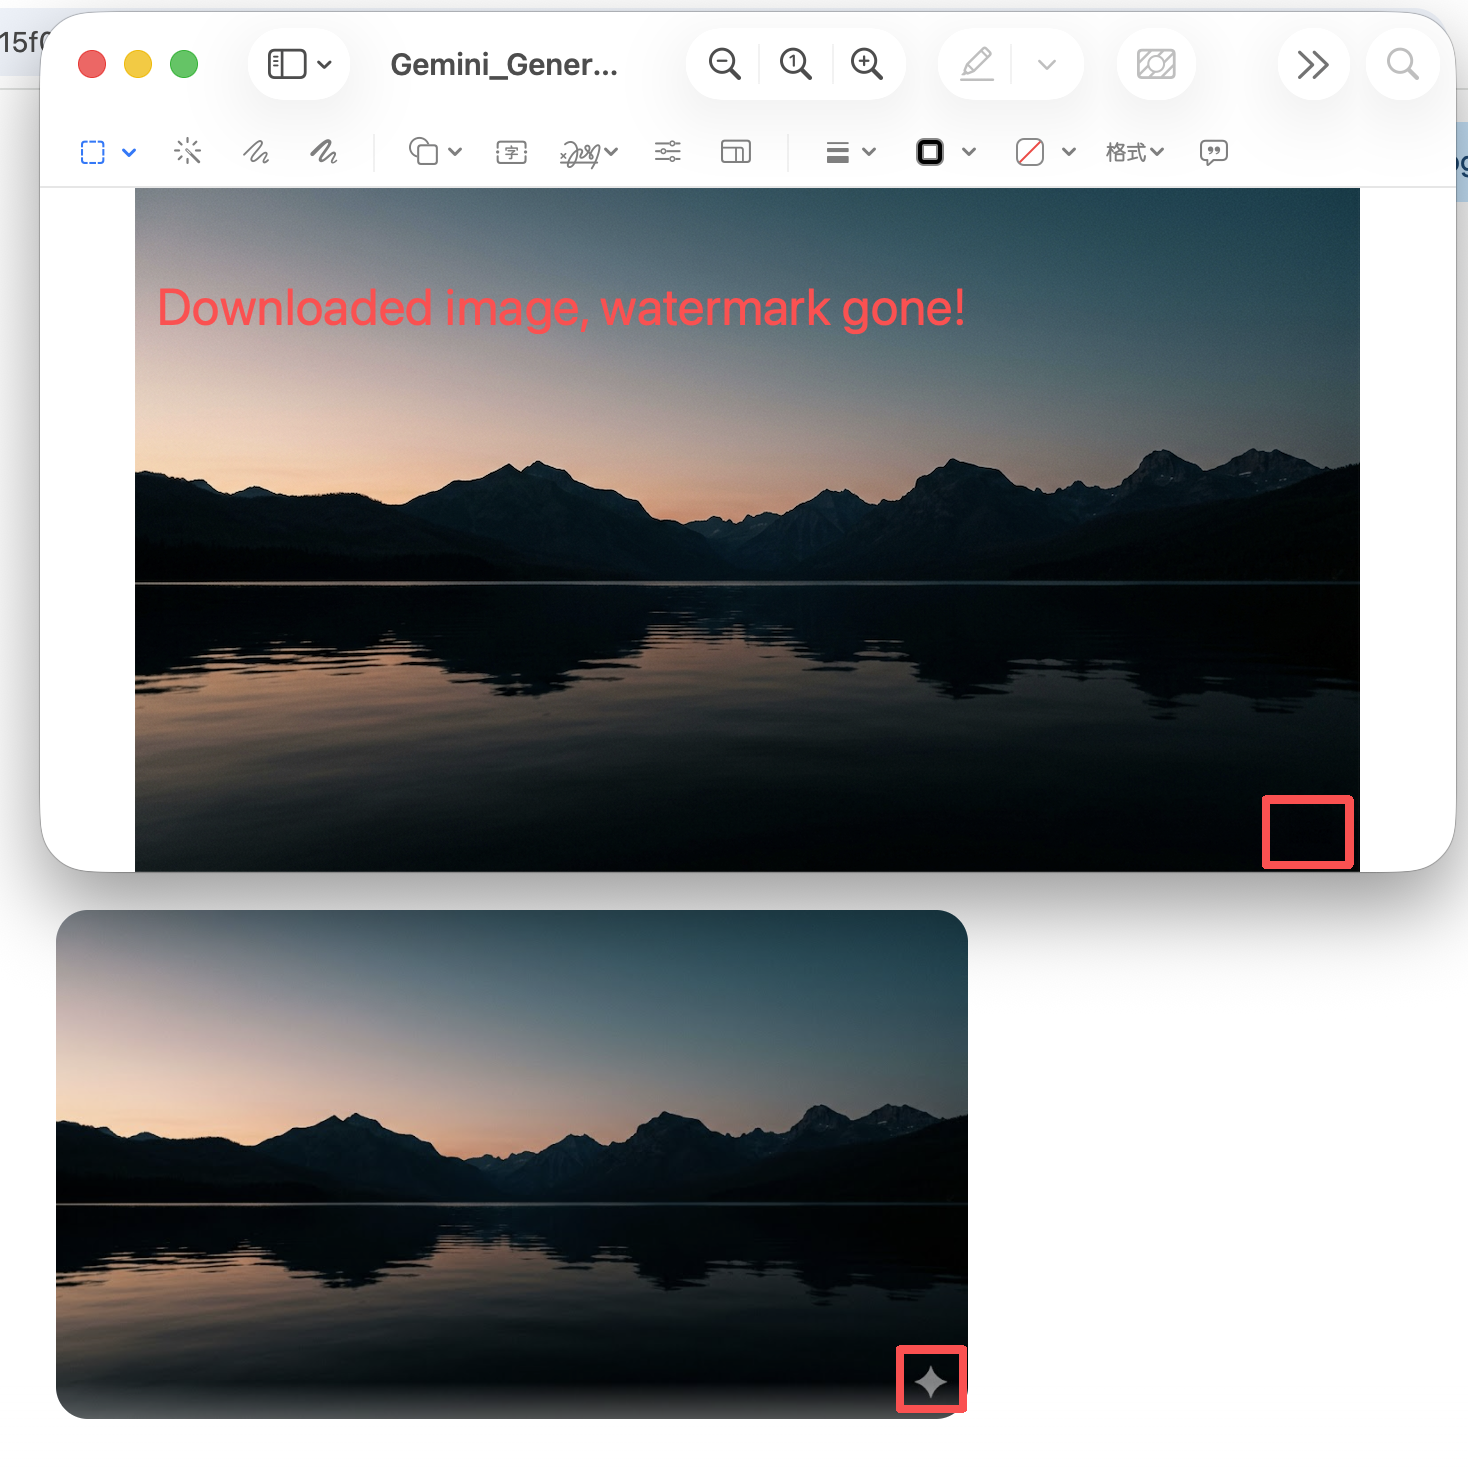The height and width of the screenshot is (1468, 1468).
Task: Open the Shapes menu
Action: 435,152
